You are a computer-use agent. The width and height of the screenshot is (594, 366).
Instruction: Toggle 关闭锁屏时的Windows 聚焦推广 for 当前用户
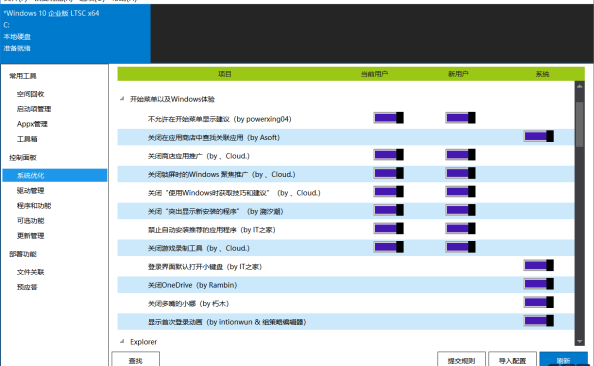click(388, 173)
